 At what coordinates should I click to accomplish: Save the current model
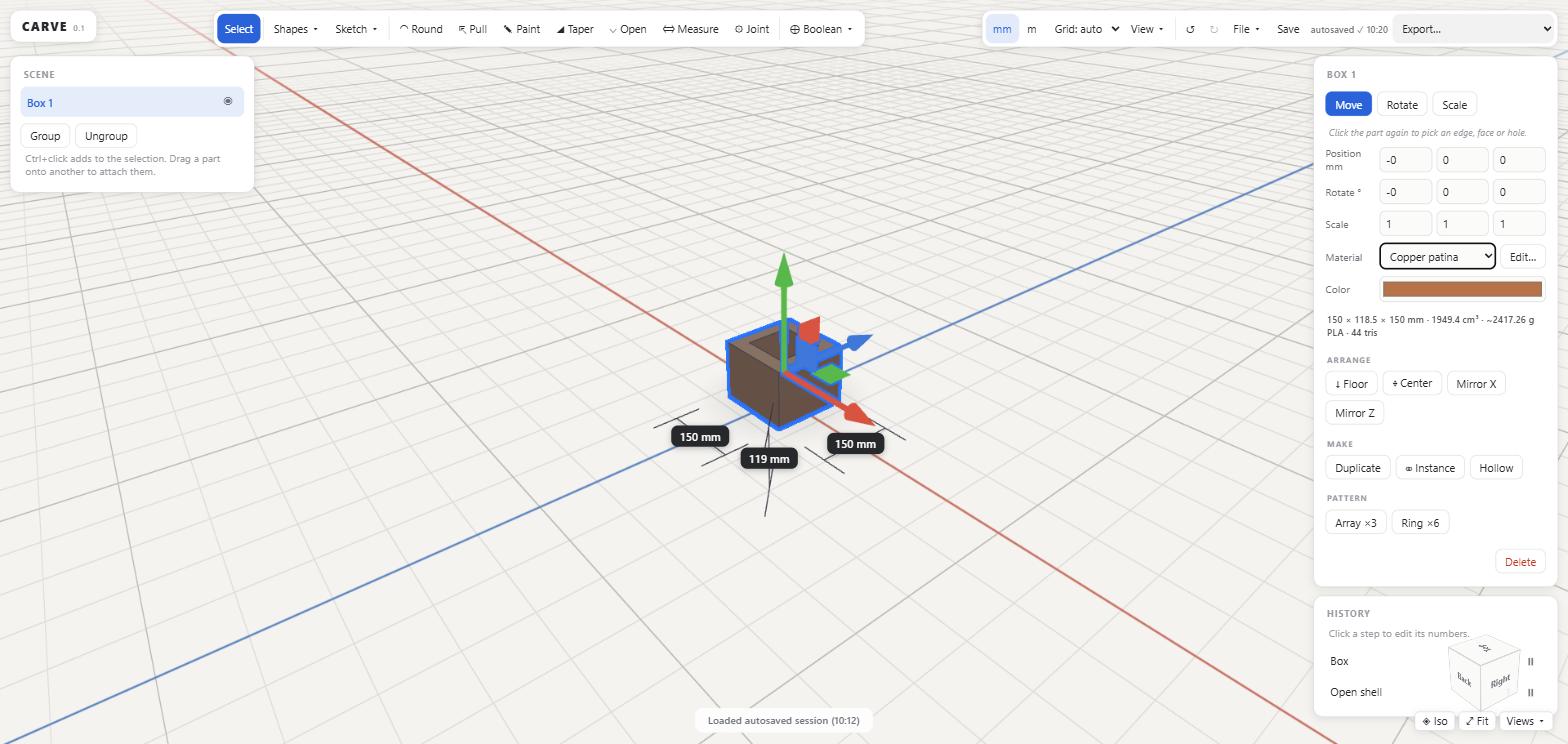1288,29
